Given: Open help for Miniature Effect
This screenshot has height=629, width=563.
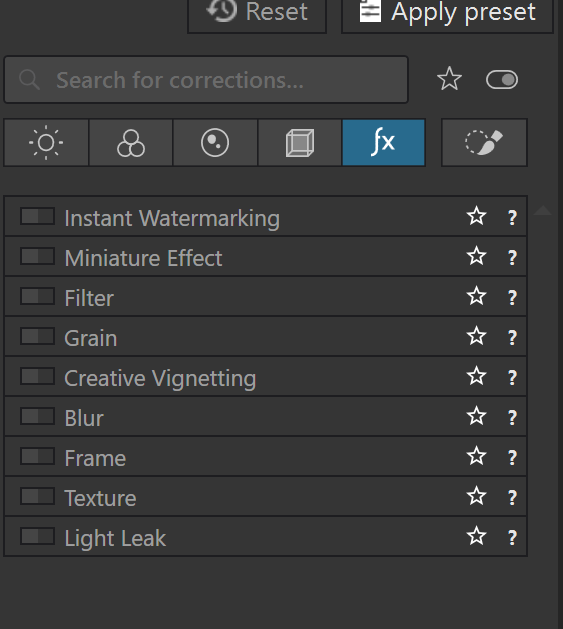Looking at the screenshot, I should click(512, 257).
